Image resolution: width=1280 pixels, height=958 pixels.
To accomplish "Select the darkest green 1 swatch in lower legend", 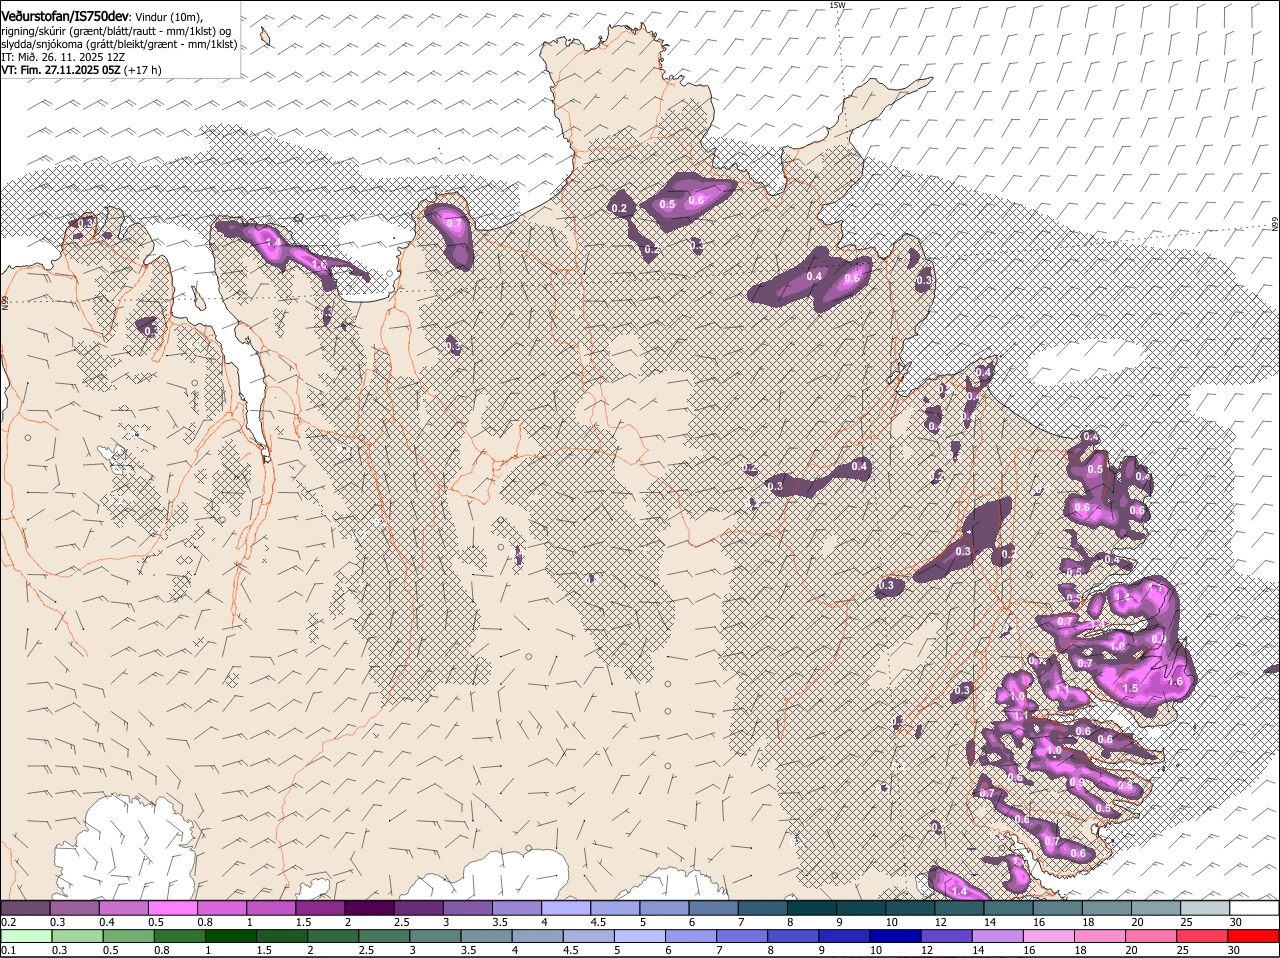I will pyautogui.click(x=230, y=936).
